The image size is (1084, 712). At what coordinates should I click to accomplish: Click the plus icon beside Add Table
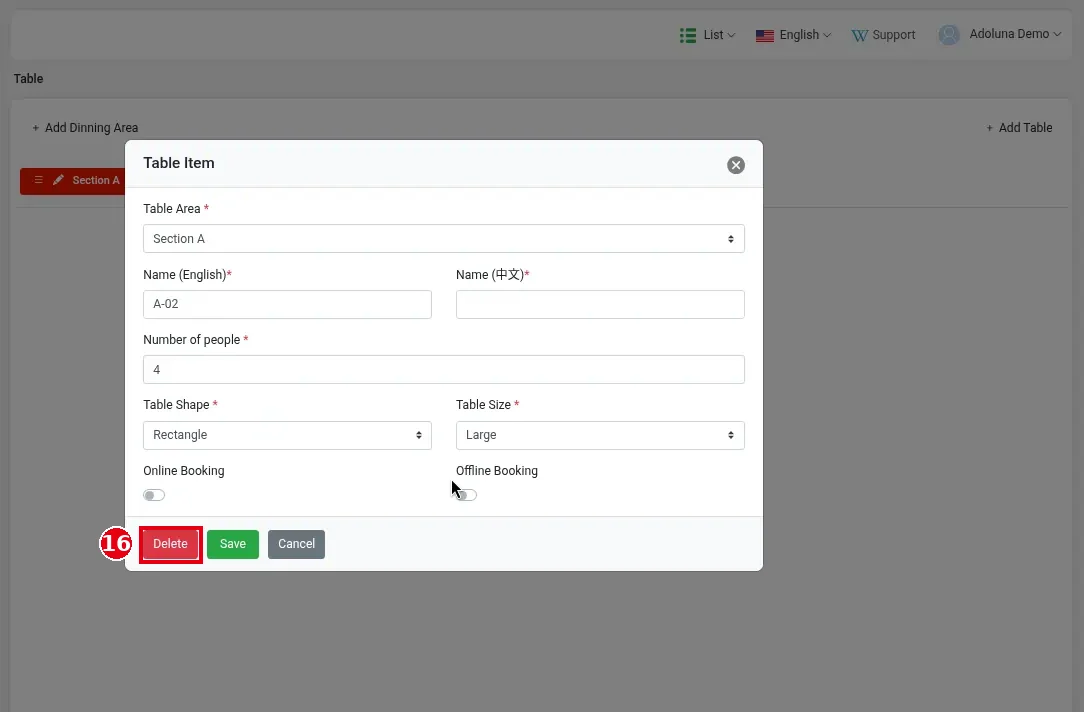click(989, 128)
